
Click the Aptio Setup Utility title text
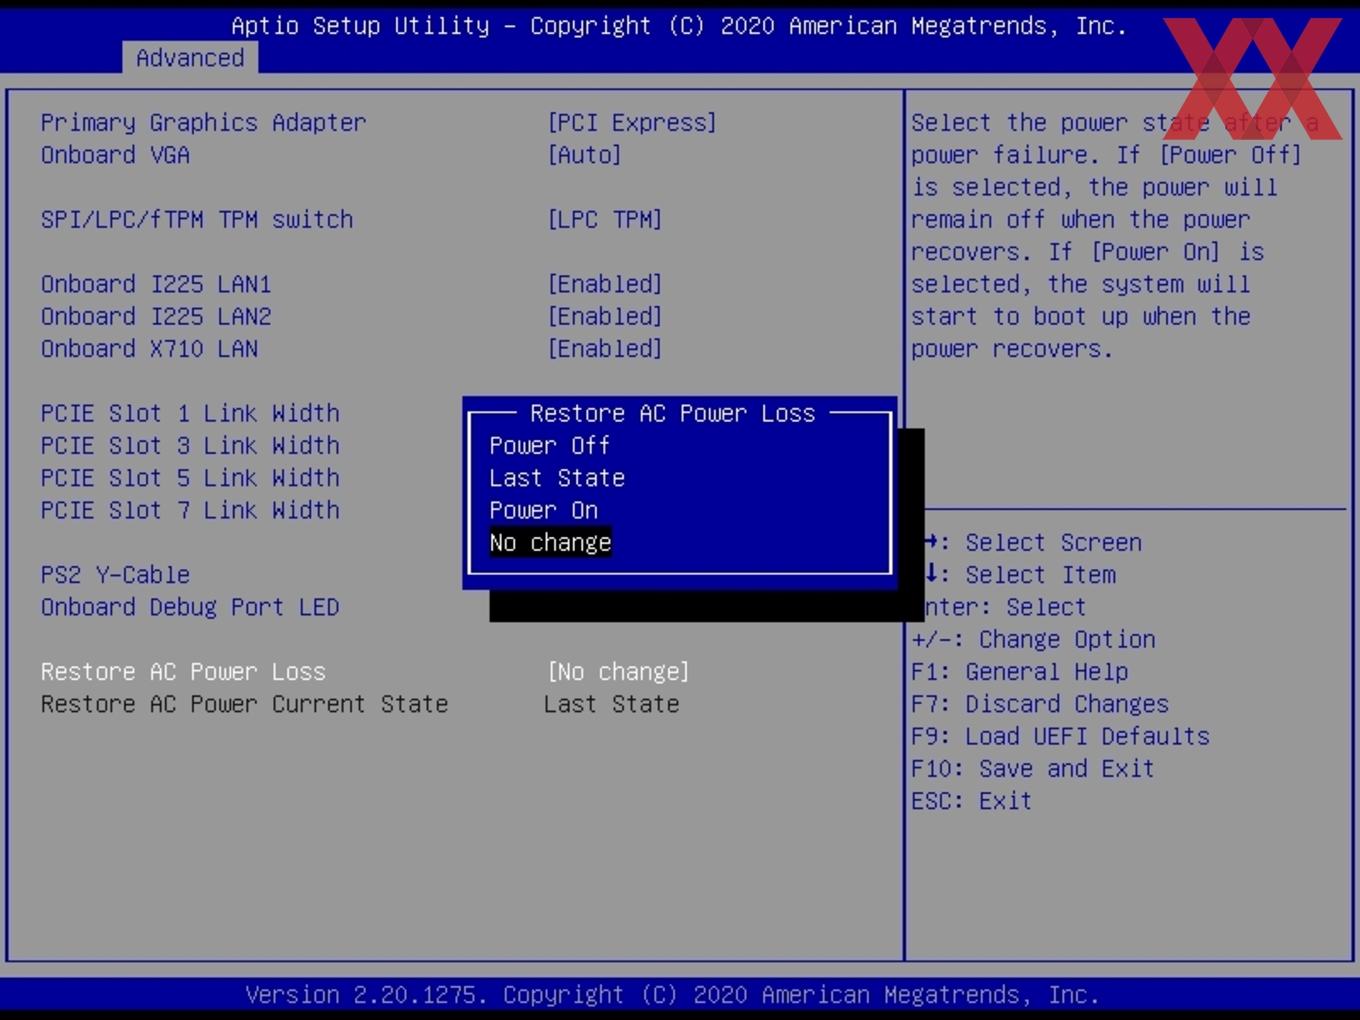tap(679, 26)
